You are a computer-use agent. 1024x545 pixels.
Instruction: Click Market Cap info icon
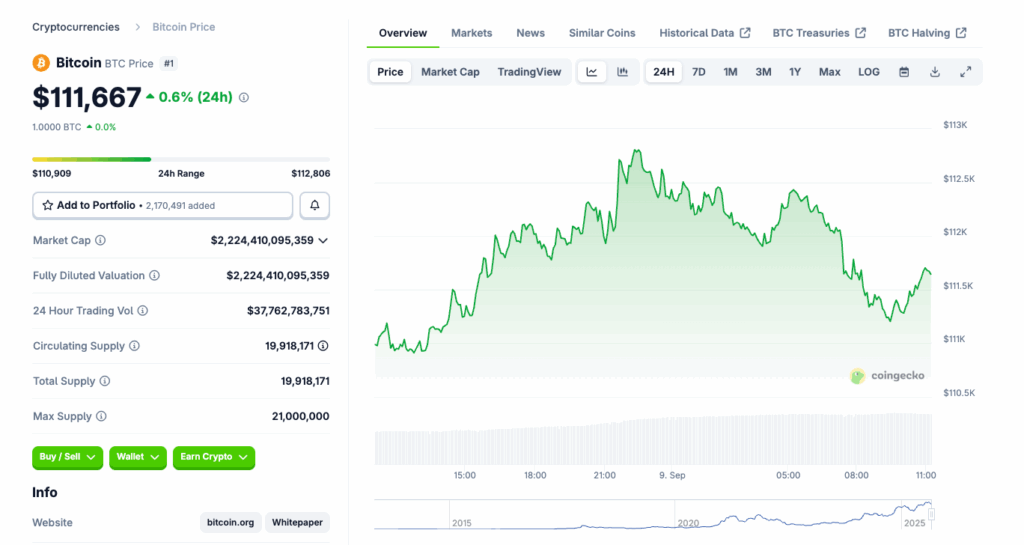click(100, 241)
